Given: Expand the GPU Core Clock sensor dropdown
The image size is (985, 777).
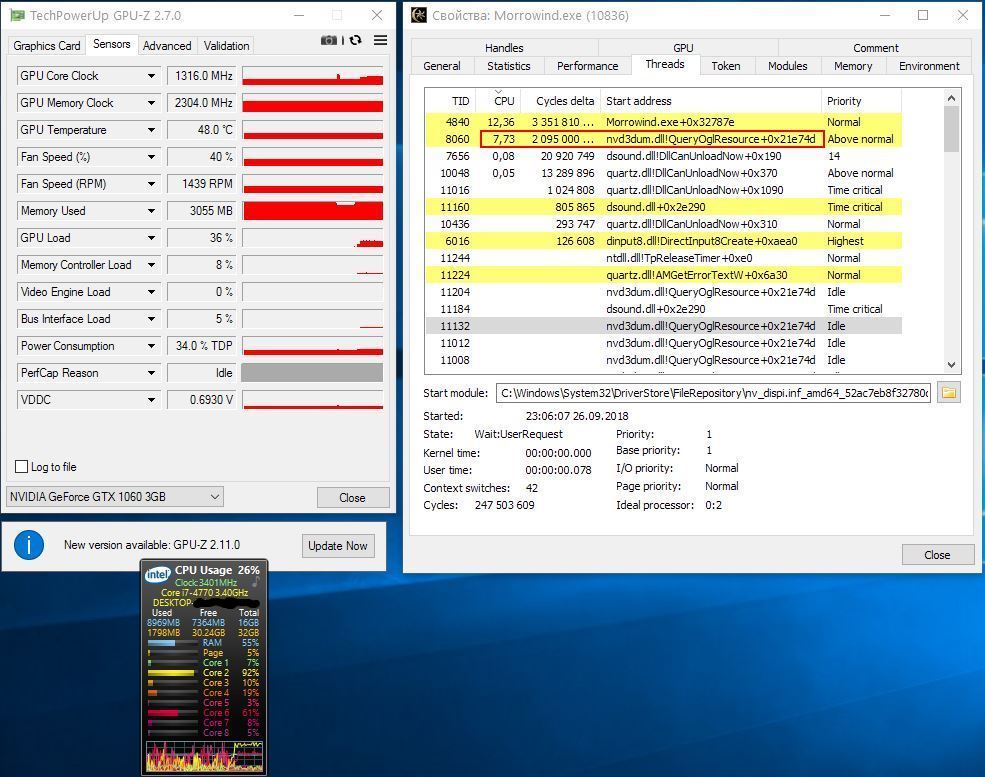Looking at the screenshot, I should [x=151, y=76].
